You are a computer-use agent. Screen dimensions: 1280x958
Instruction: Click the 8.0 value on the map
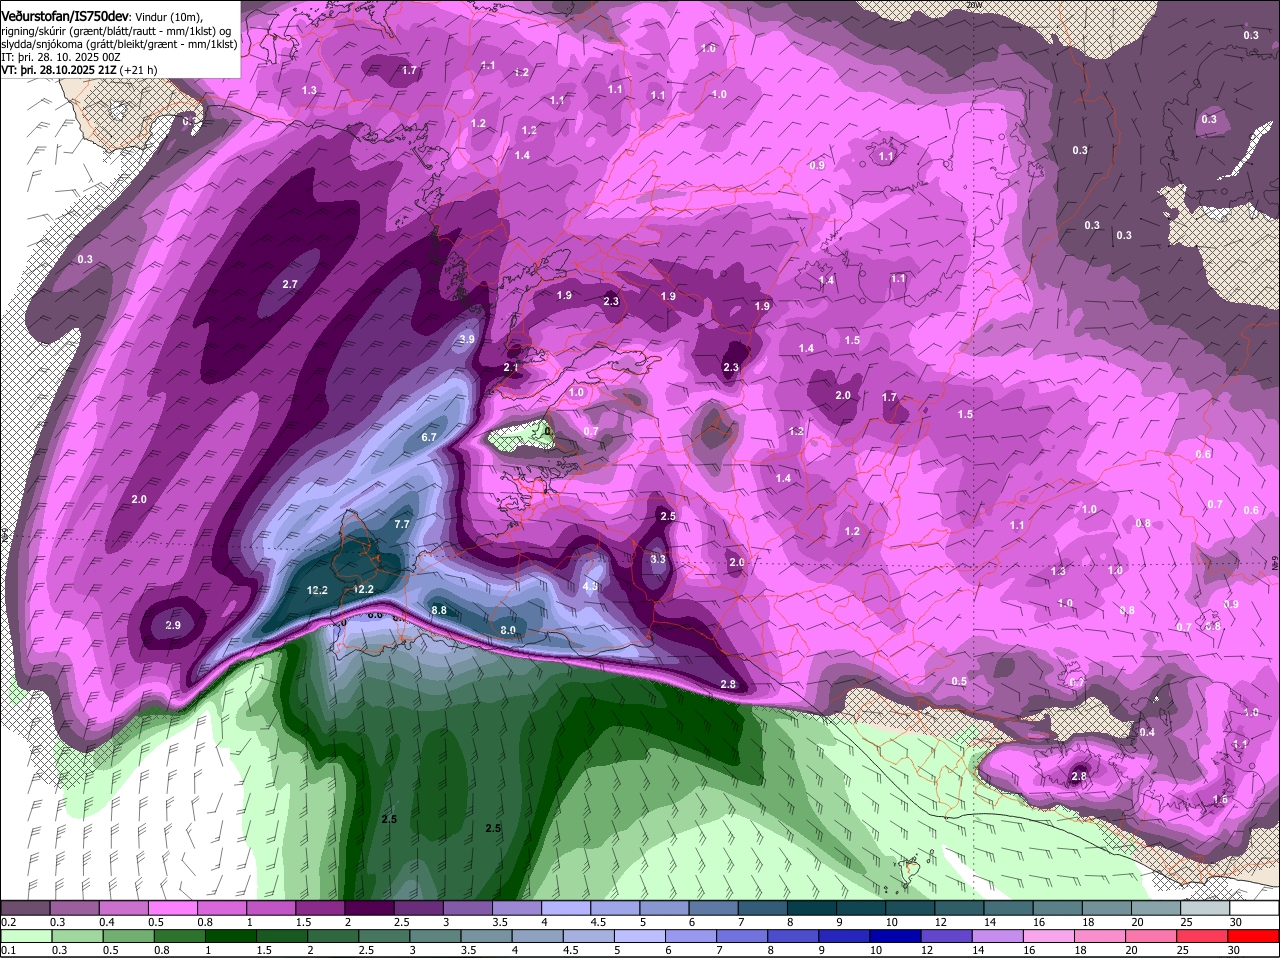pyautogui.click(x=508, y=630)
